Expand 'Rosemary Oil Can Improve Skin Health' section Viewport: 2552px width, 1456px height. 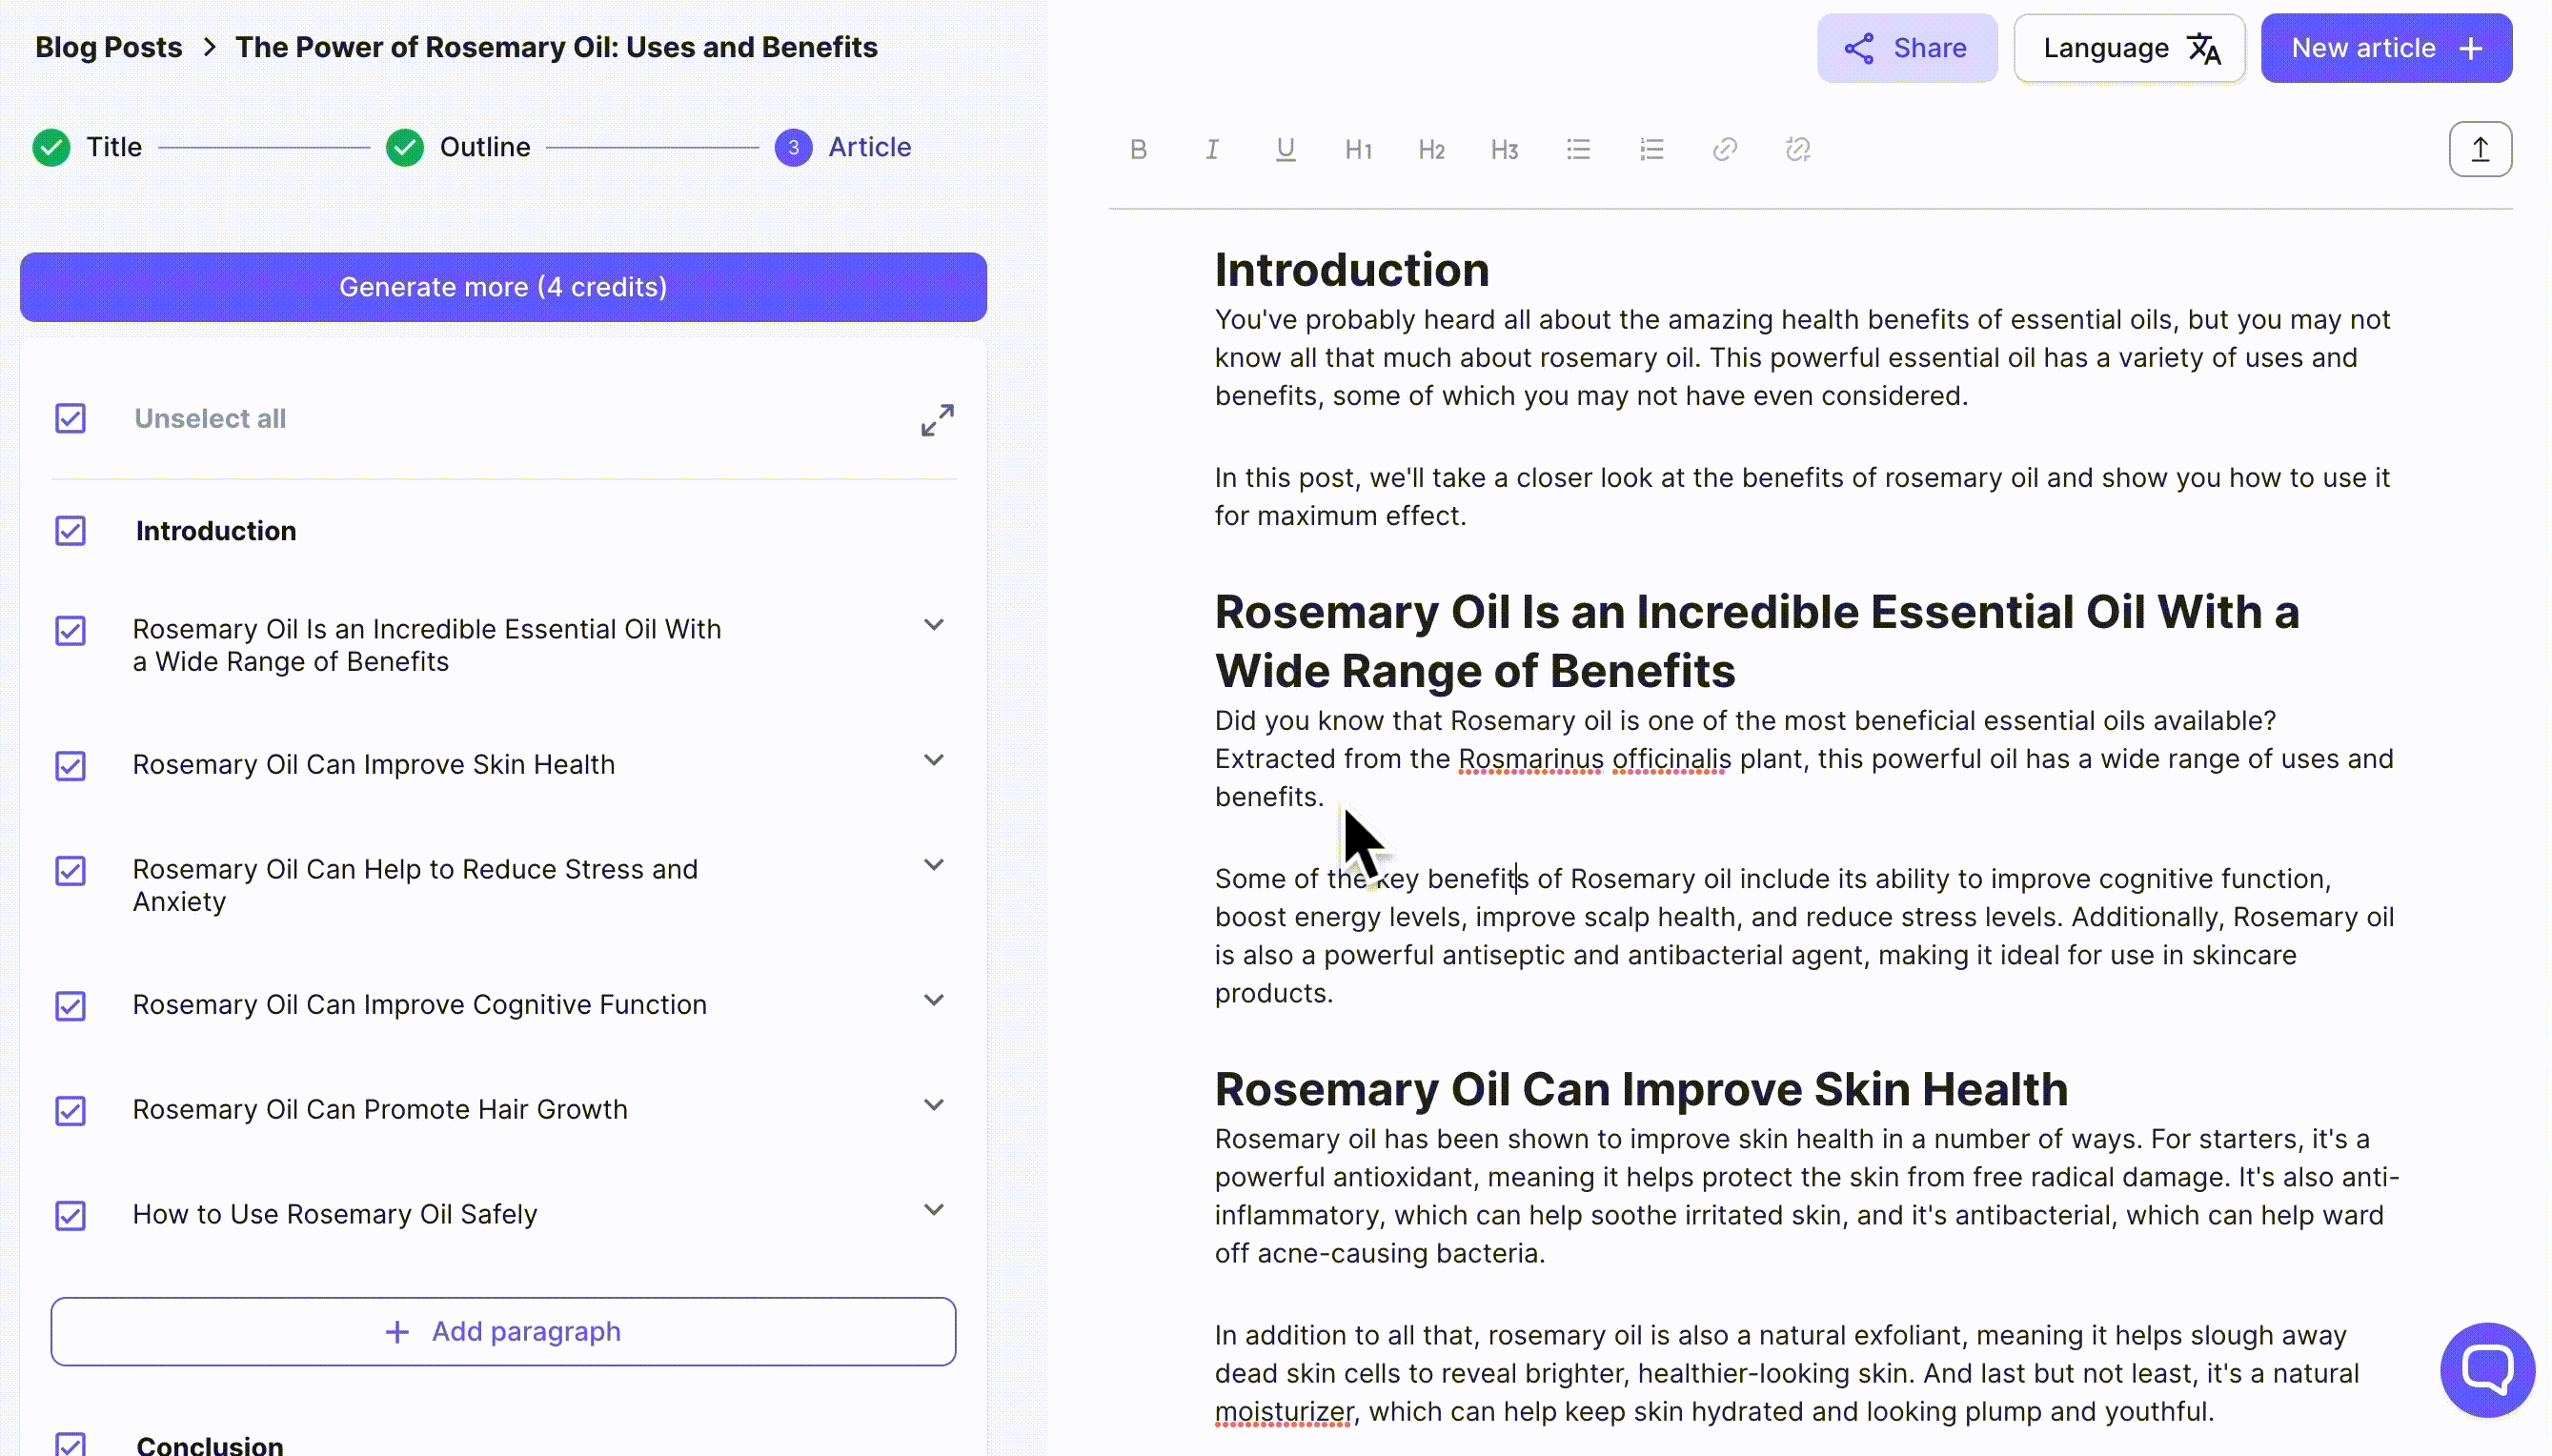934,760
